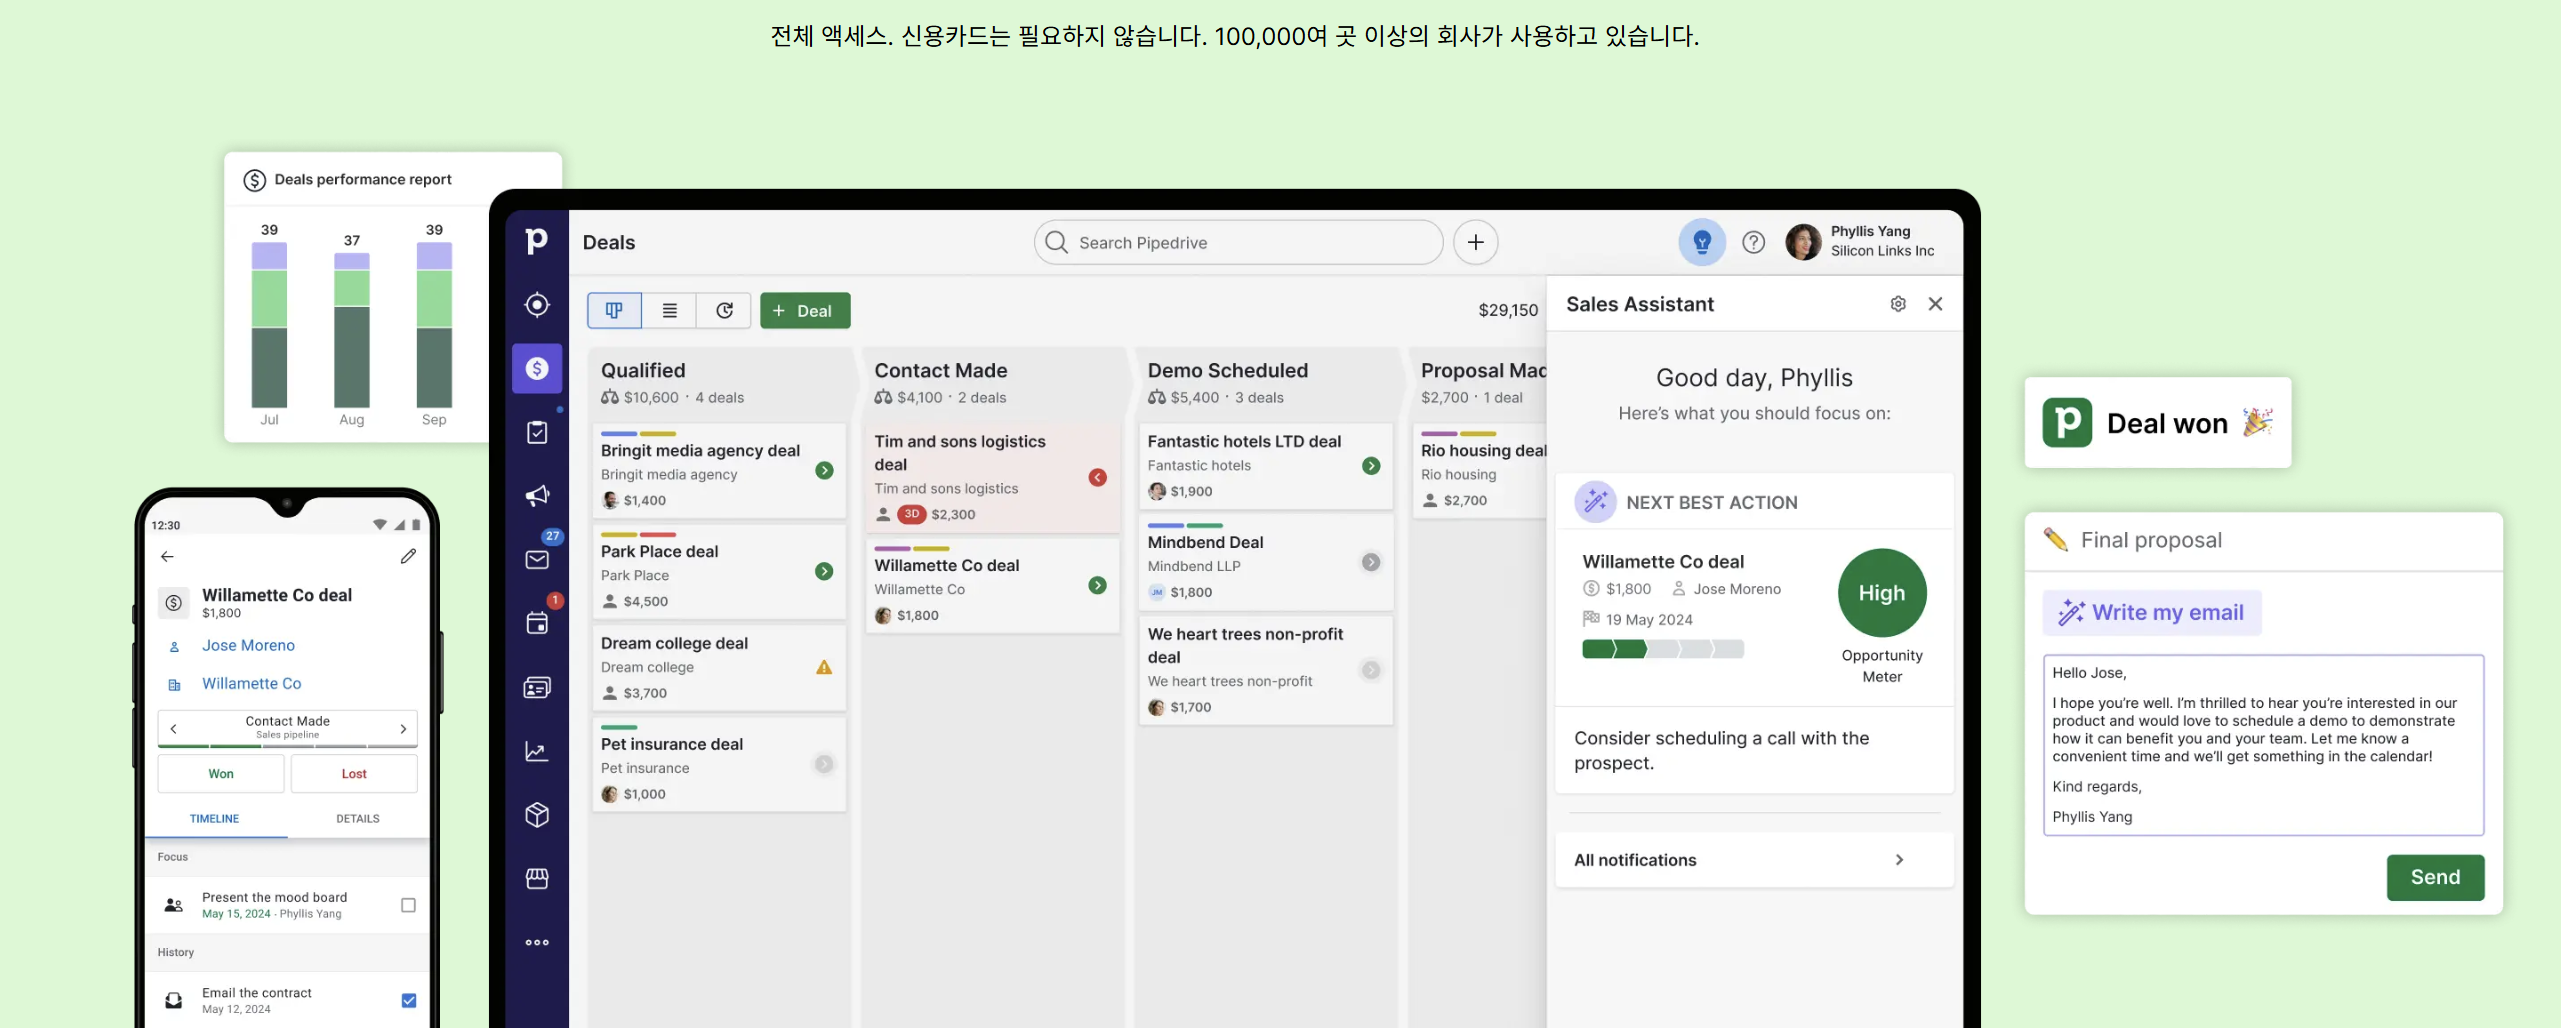Expand All notifications chevron row
The width and height of the screenshot is (2561, 1029).
point(1753,860)
